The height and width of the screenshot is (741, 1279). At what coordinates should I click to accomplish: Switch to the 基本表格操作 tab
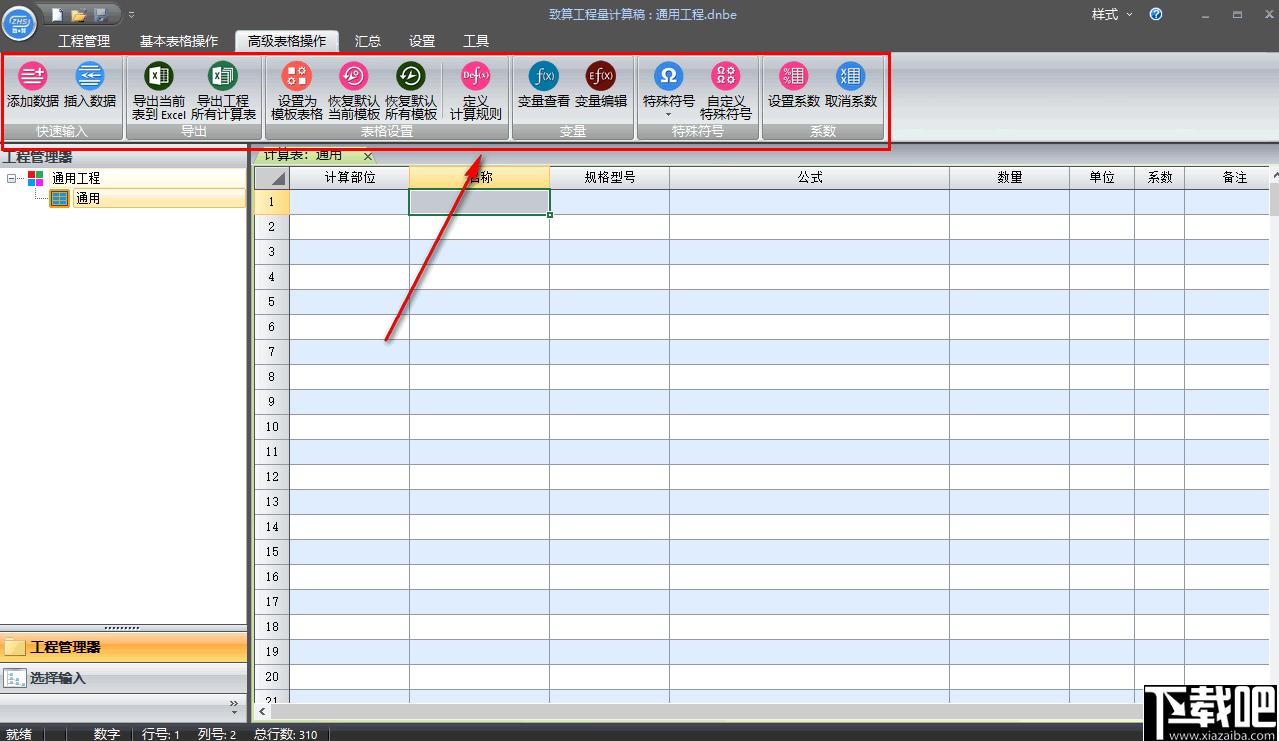pos(179,41)
